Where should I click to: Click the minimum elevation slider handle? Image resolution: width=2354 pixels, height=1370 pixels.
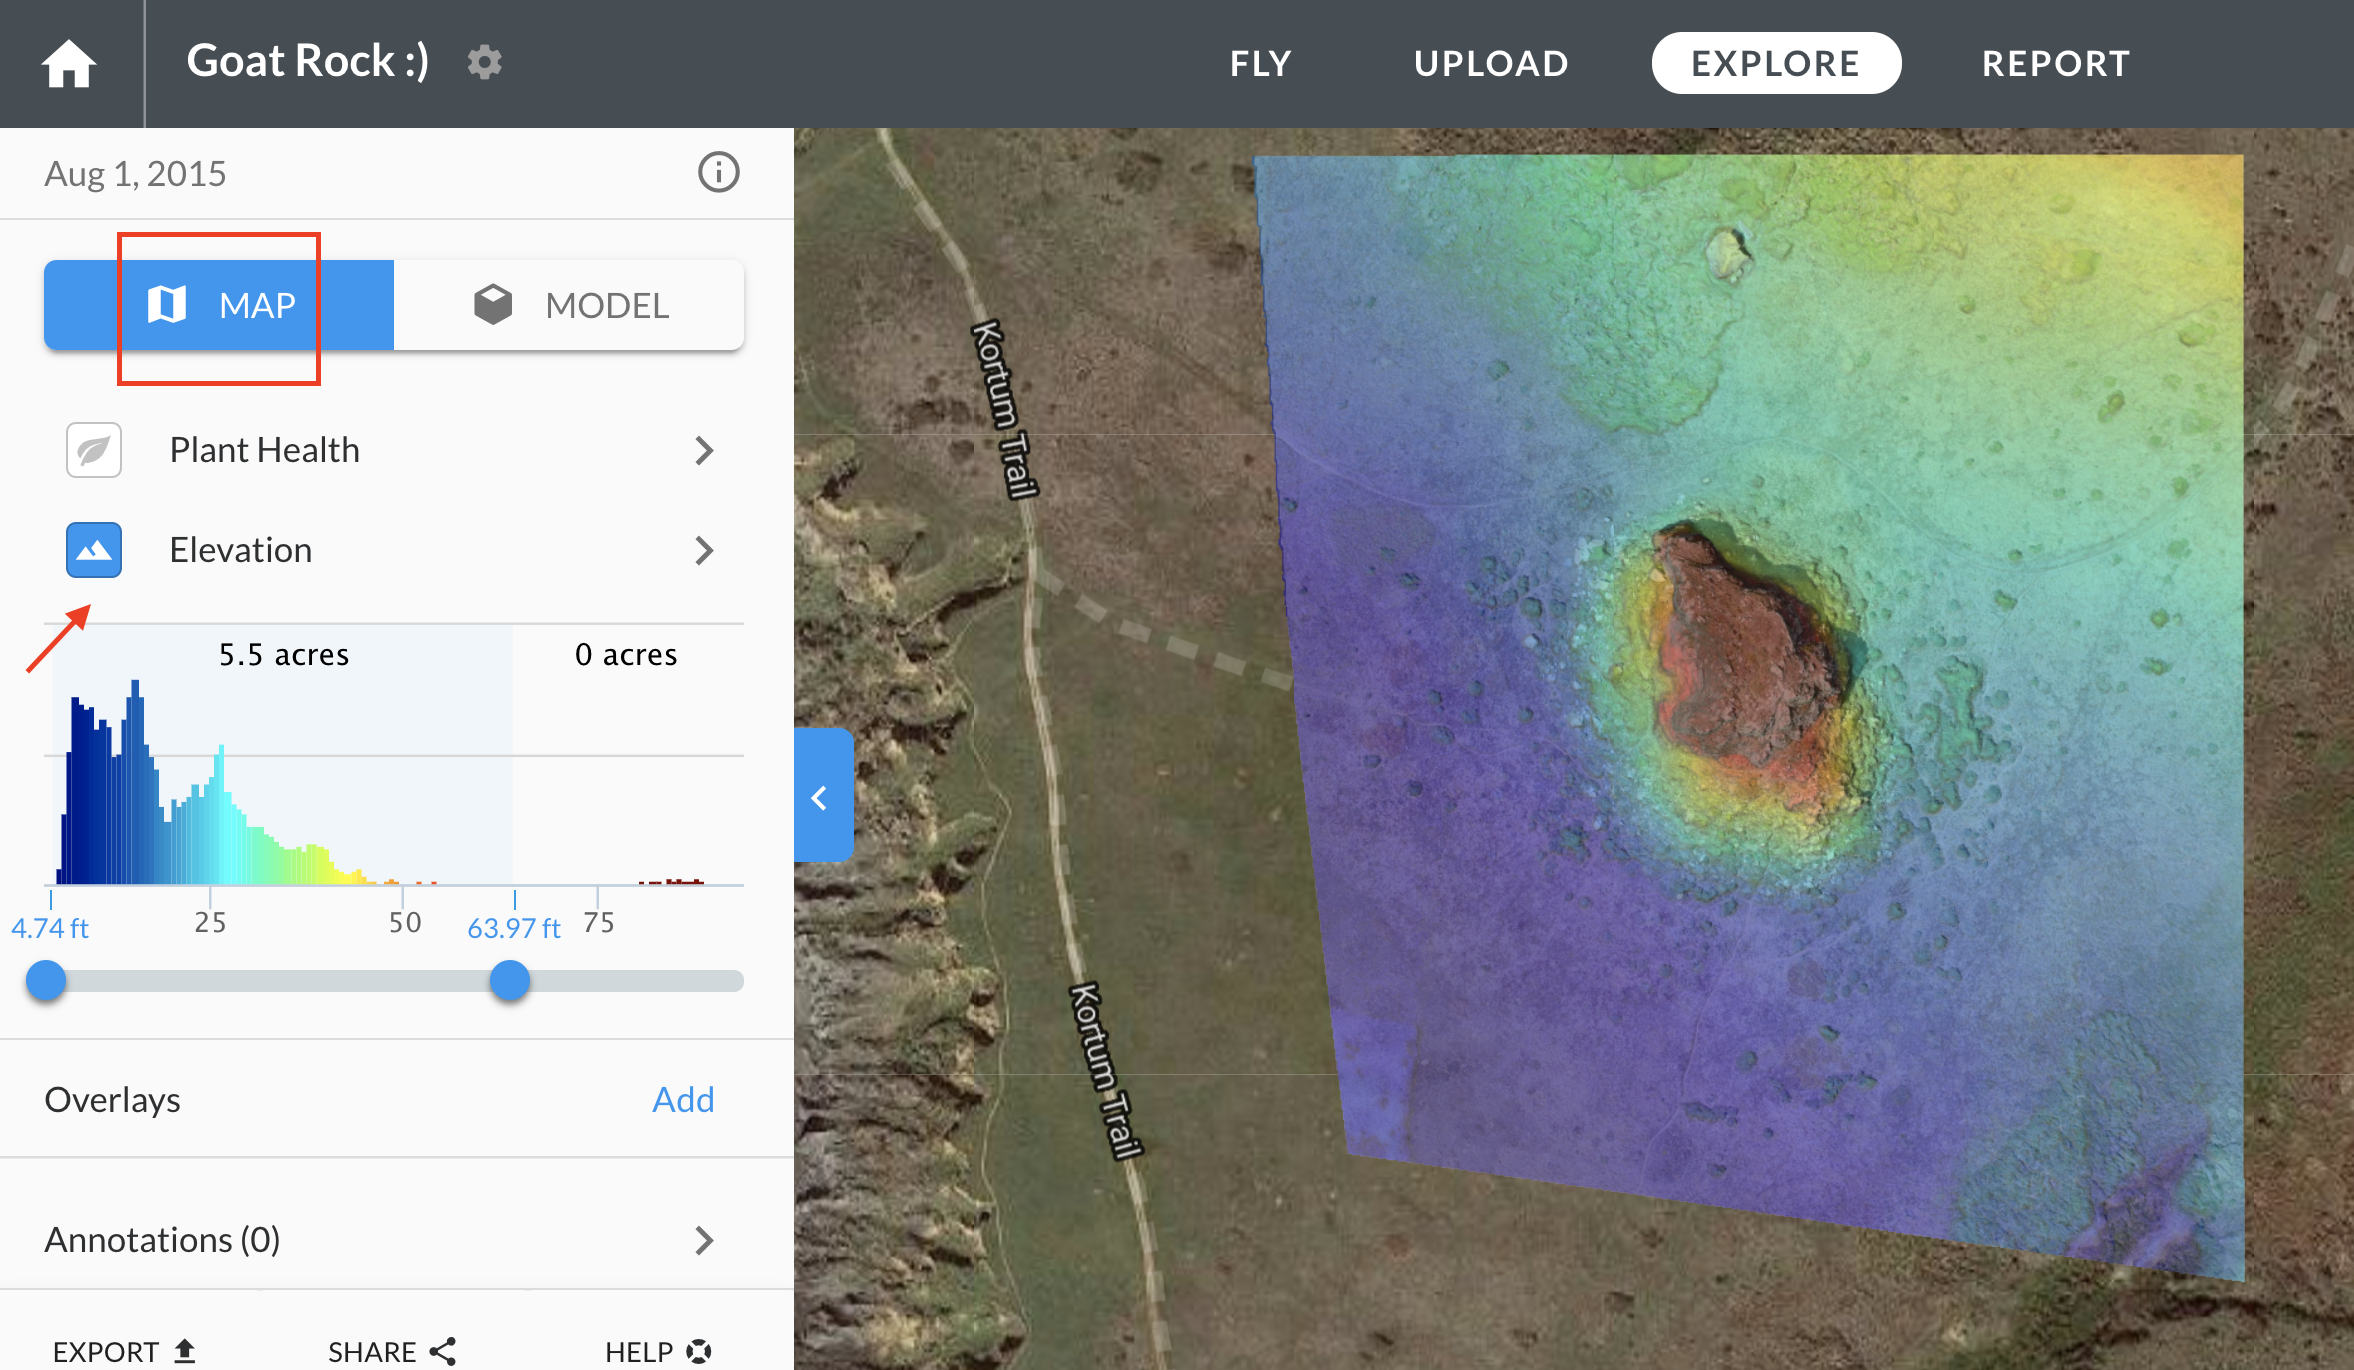click(46, 980)
